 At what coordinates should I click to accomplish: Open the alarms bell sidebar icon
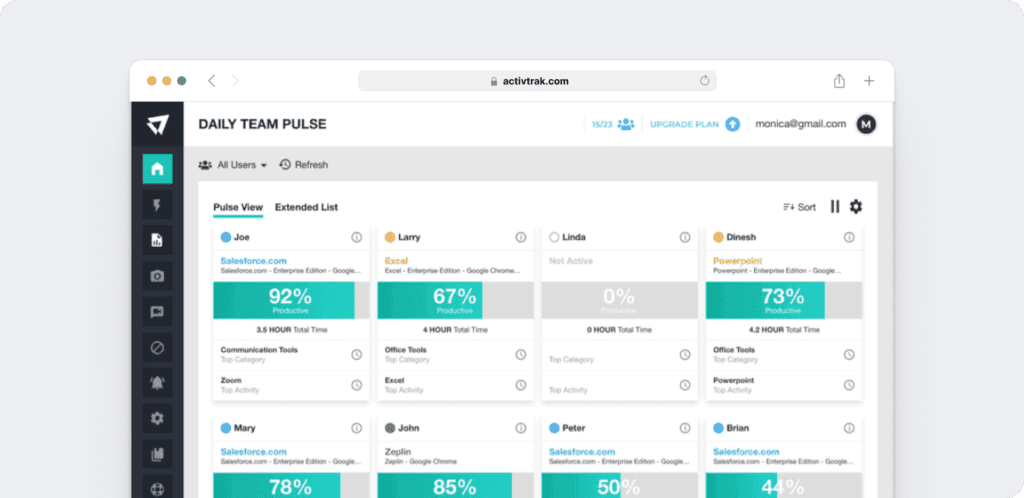(x=157, y=382)
